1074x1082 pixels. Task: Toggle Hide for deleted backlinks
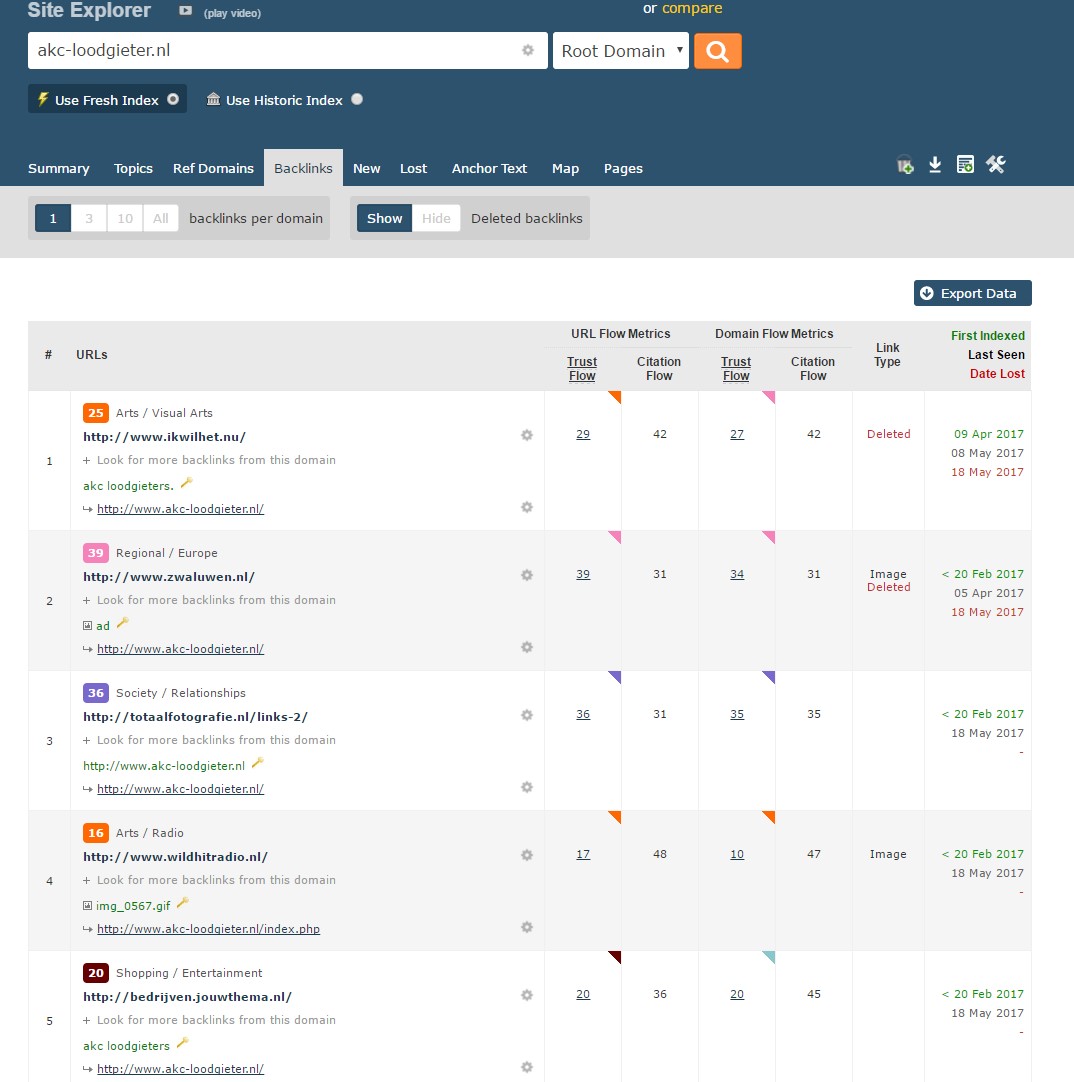[x=436, y=218]
